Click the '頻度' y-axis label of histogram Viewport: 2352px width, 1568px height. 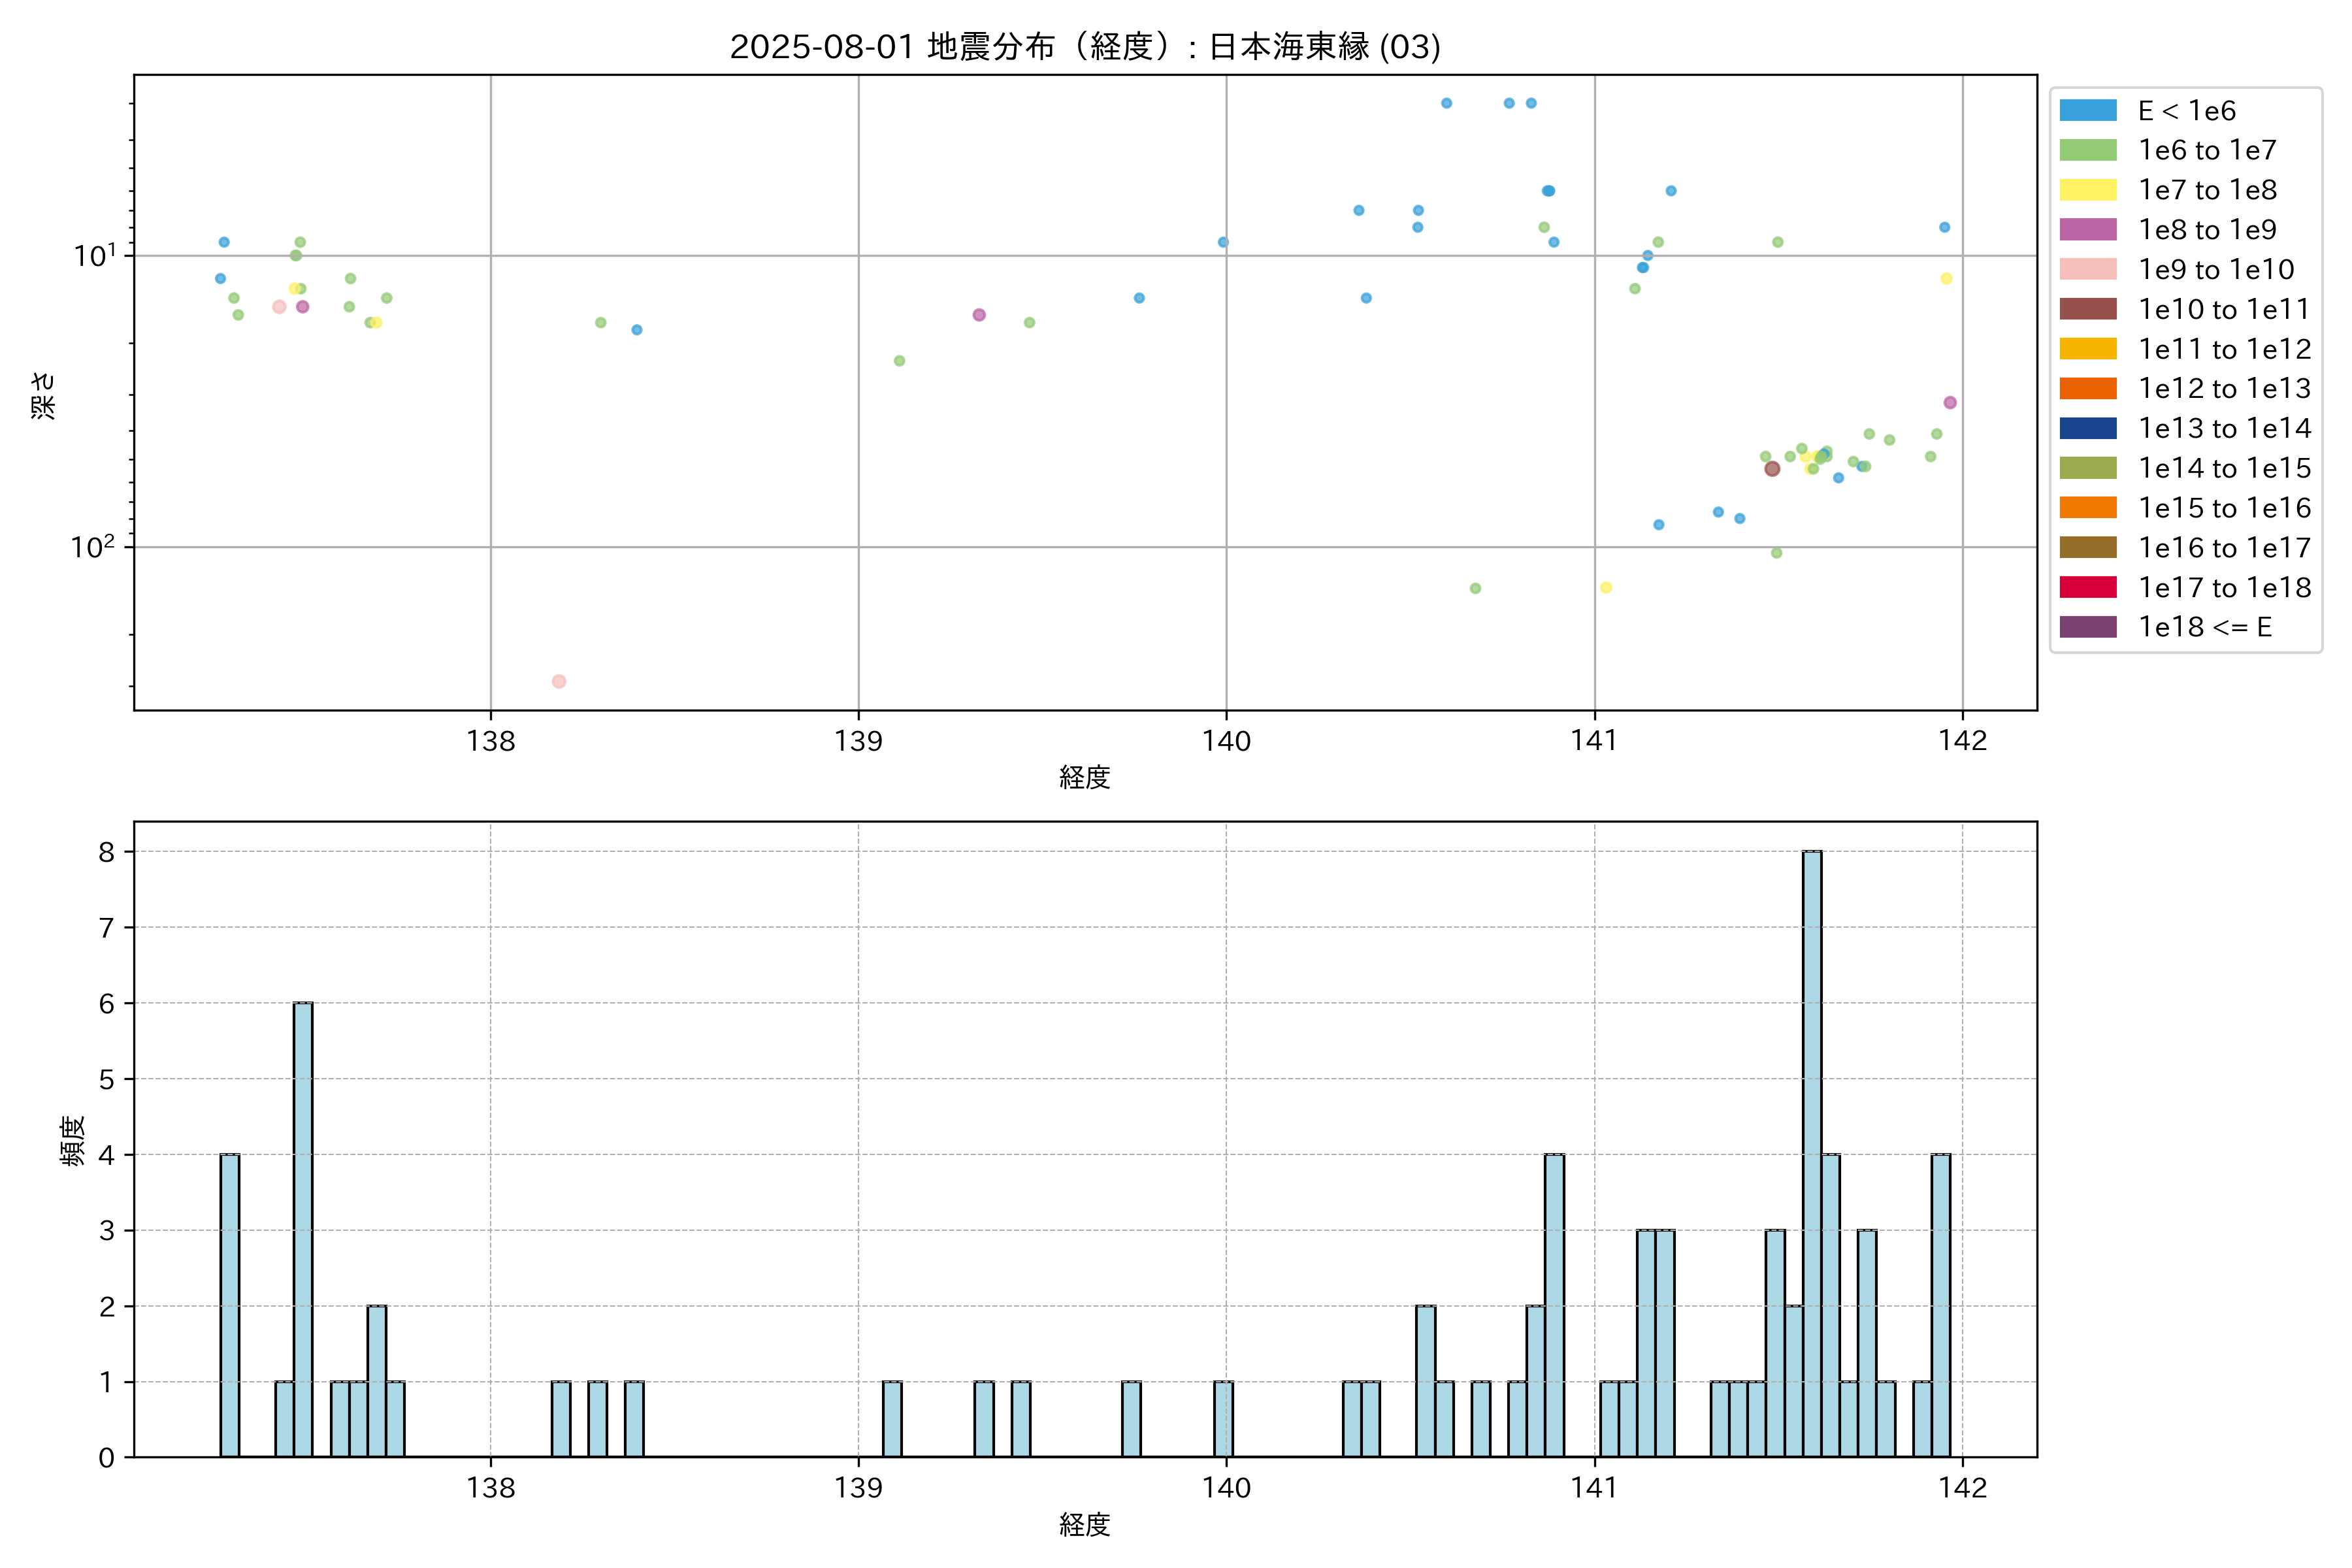tap(72, 1141)
